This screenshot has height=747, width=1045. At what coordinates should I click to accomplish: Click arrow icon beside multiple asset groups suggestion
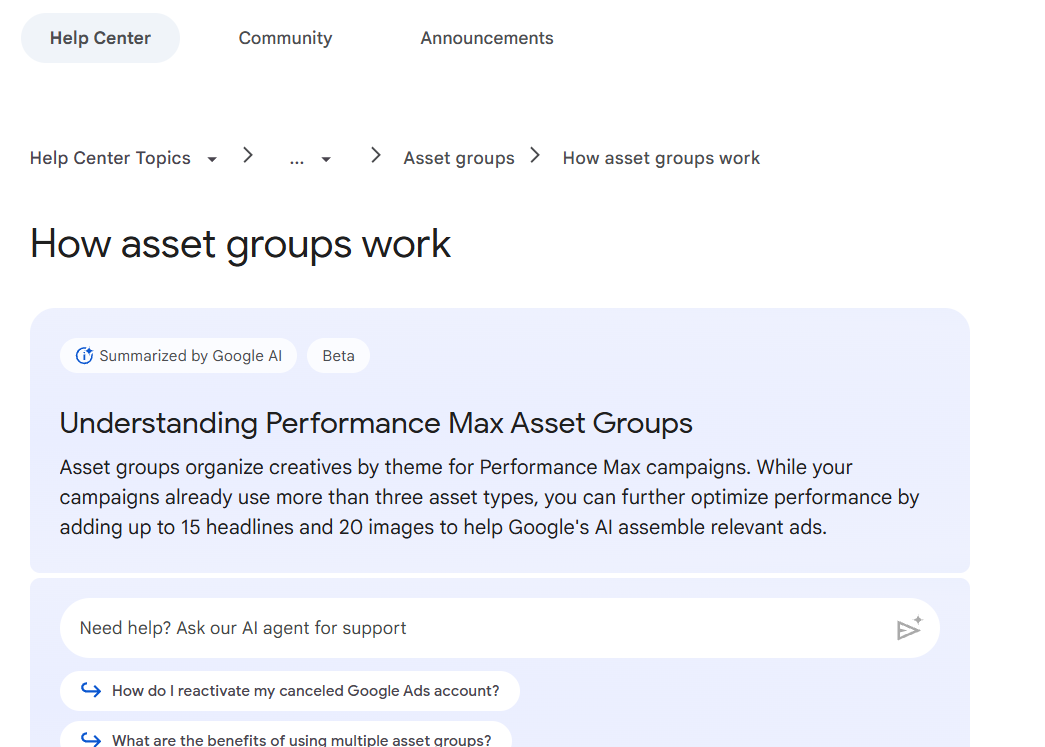pos(91,739)
